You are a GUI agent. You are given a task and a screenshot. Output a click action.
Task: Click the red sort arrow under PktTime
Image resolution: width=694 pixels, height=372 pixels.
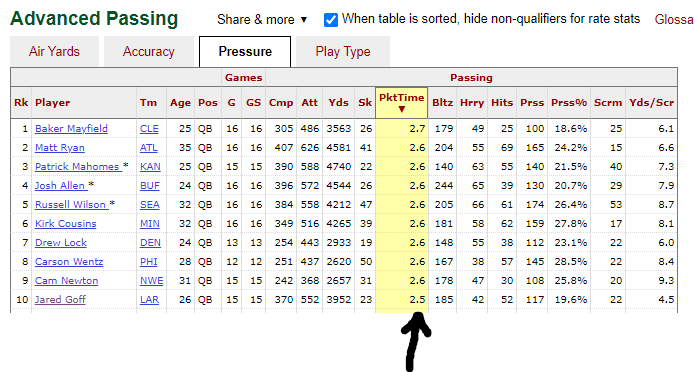(401, 109)
